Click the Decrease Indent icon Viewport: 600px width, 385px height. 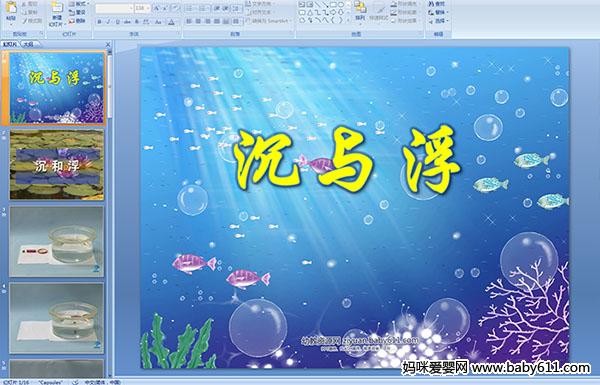click(217, 8)
